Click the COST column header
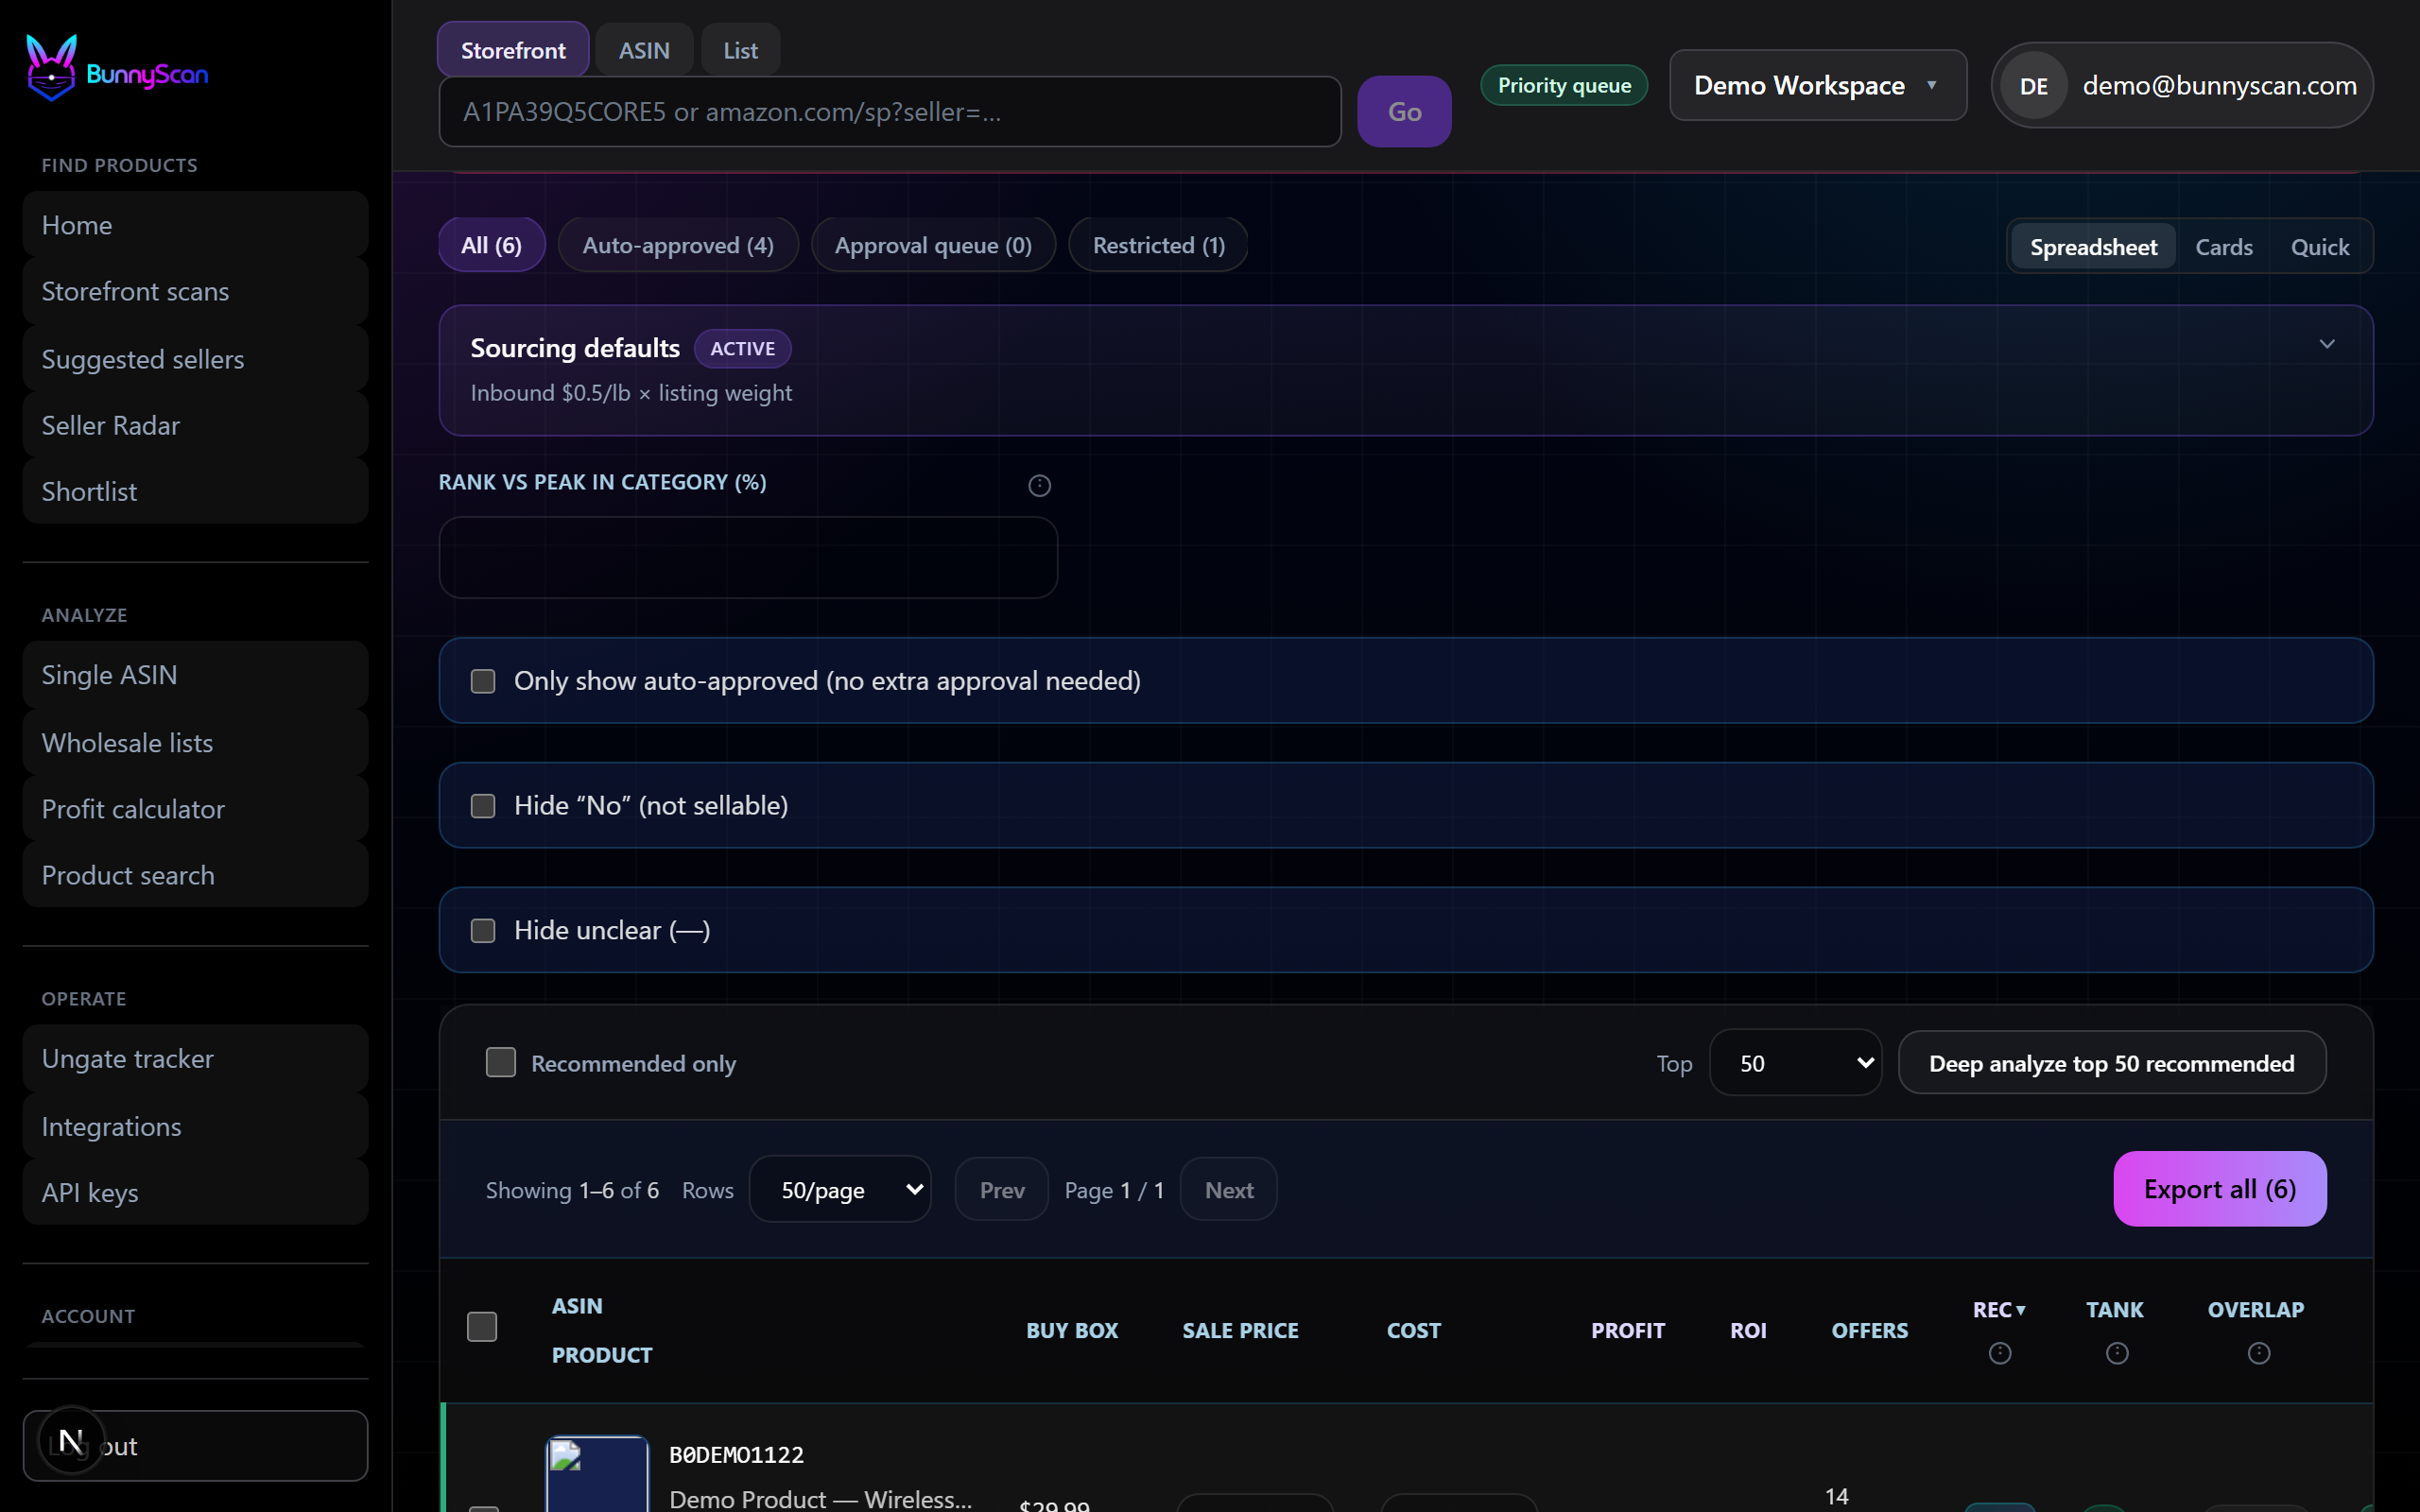The width and height of the screenshot is (2420, 1512). (x=1413, y=1330)
